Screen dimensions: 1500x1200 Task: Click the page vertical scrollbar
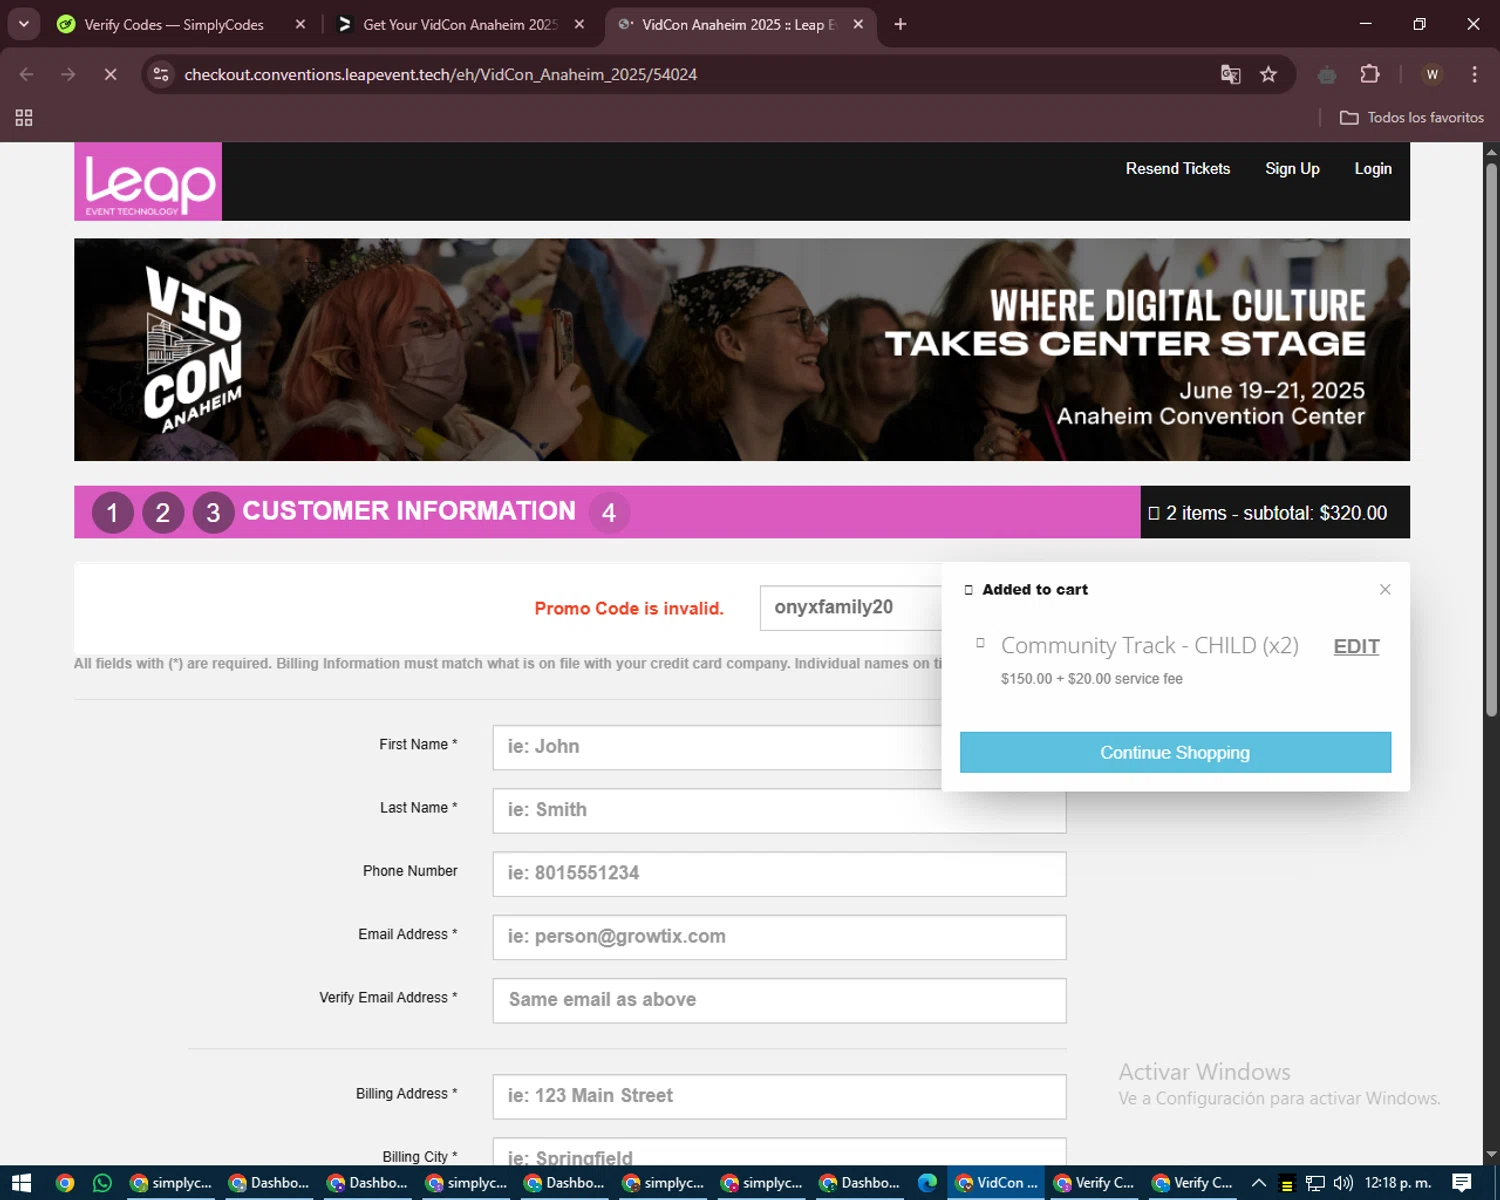tap(1491, 440)
